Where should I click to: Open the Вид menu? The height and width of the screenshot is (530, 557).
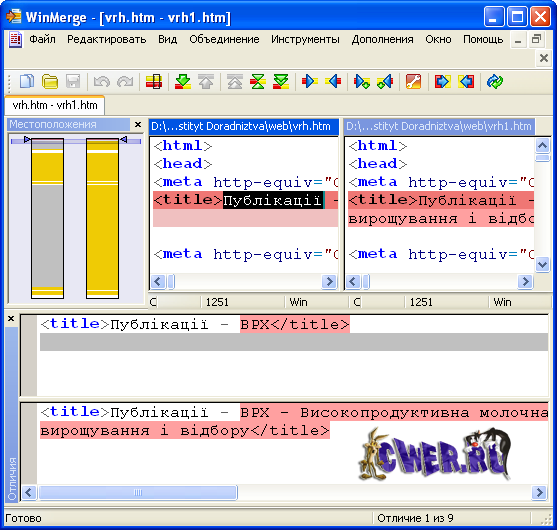(167, 39)
